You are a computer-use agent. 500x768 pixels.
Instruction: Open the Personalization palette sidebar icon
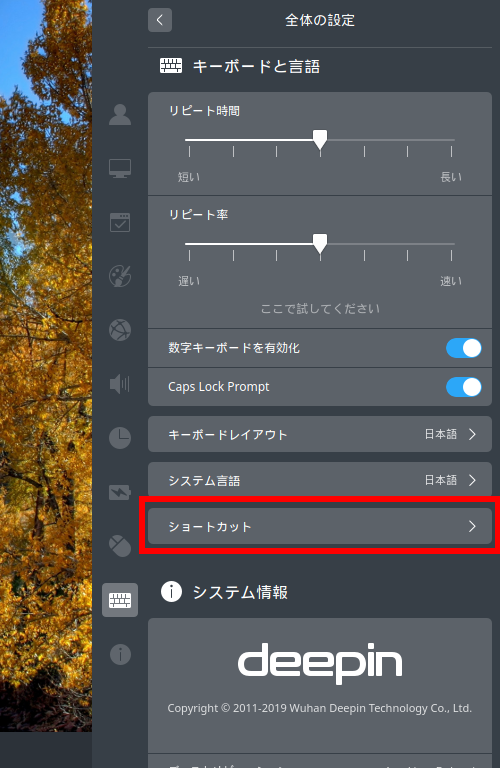tap(120, 276)
